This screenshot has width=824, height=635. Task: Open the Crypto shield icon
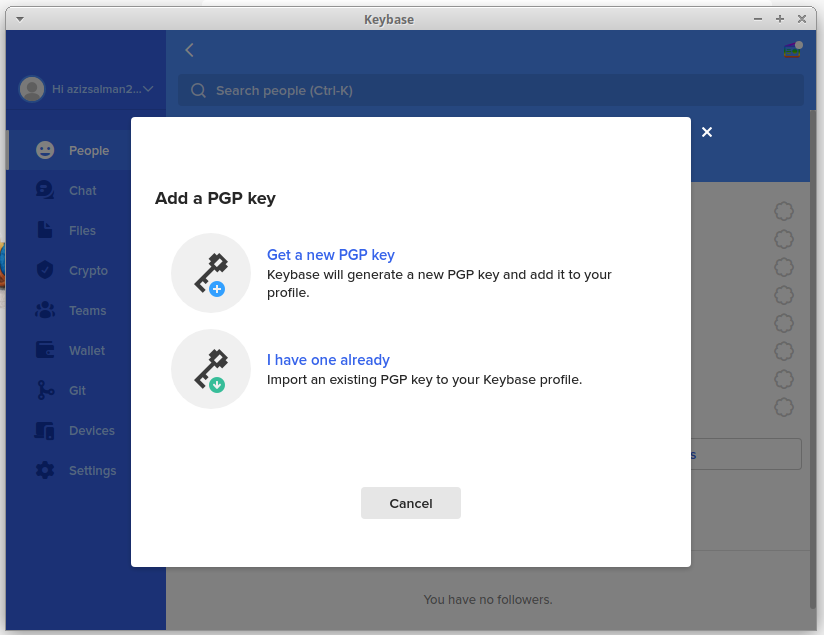45,270
